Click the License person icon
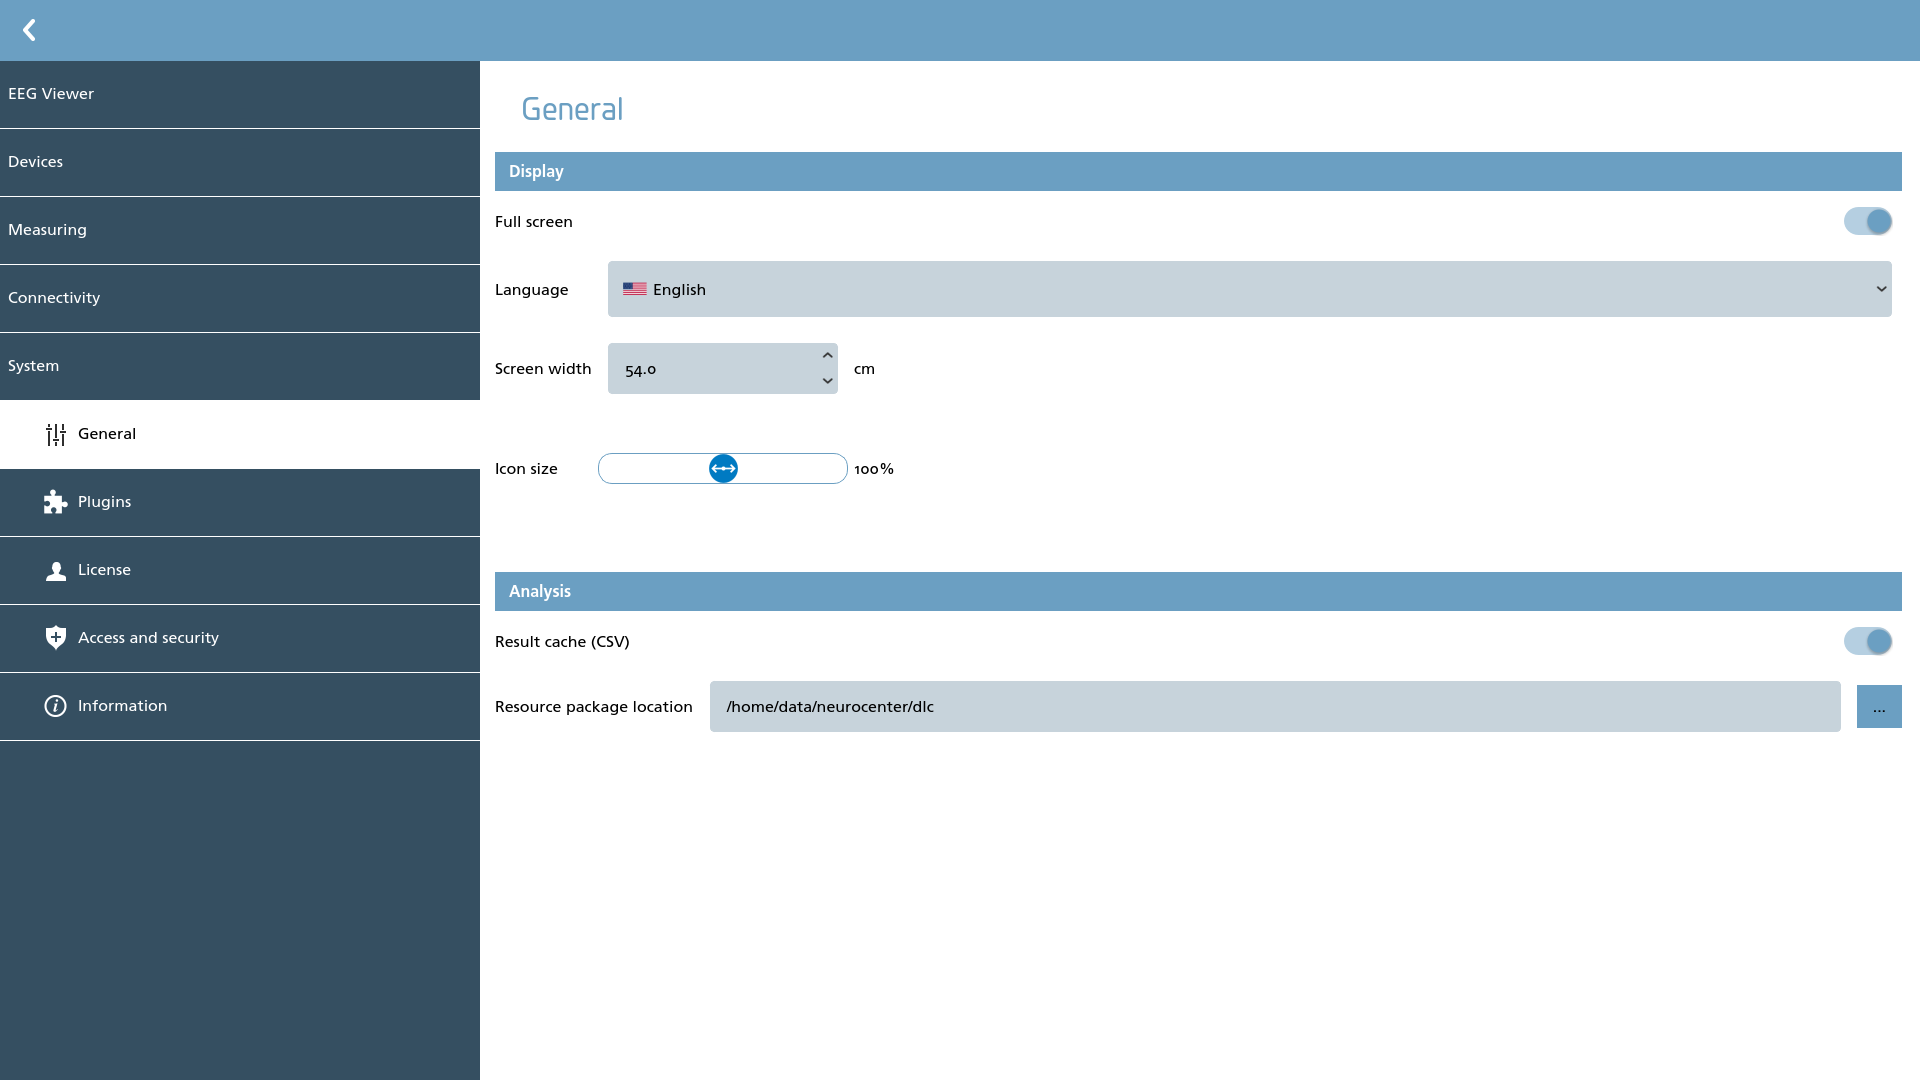The width and height of the screenshot is (1920, 1080). pyautogui.click(x=56, y=570)
